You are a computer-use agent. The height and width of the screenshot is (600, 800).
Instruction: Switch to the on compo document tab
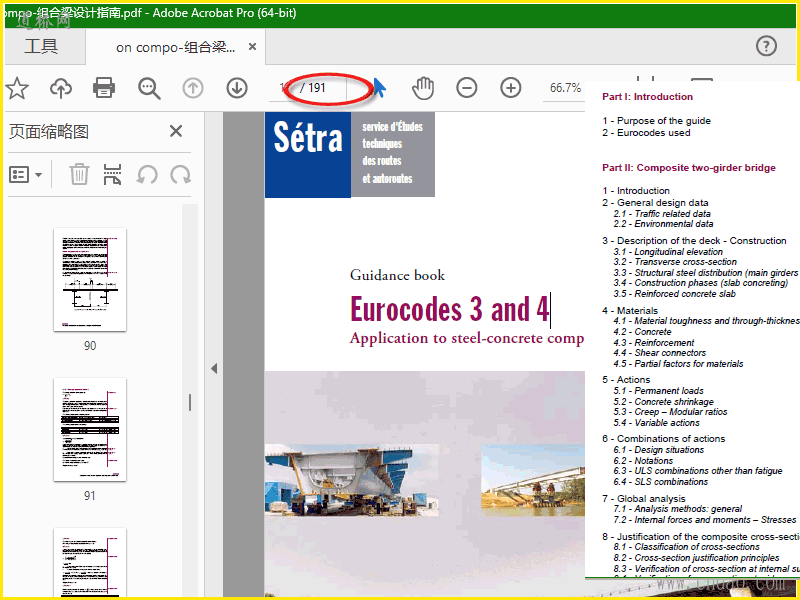175,47
